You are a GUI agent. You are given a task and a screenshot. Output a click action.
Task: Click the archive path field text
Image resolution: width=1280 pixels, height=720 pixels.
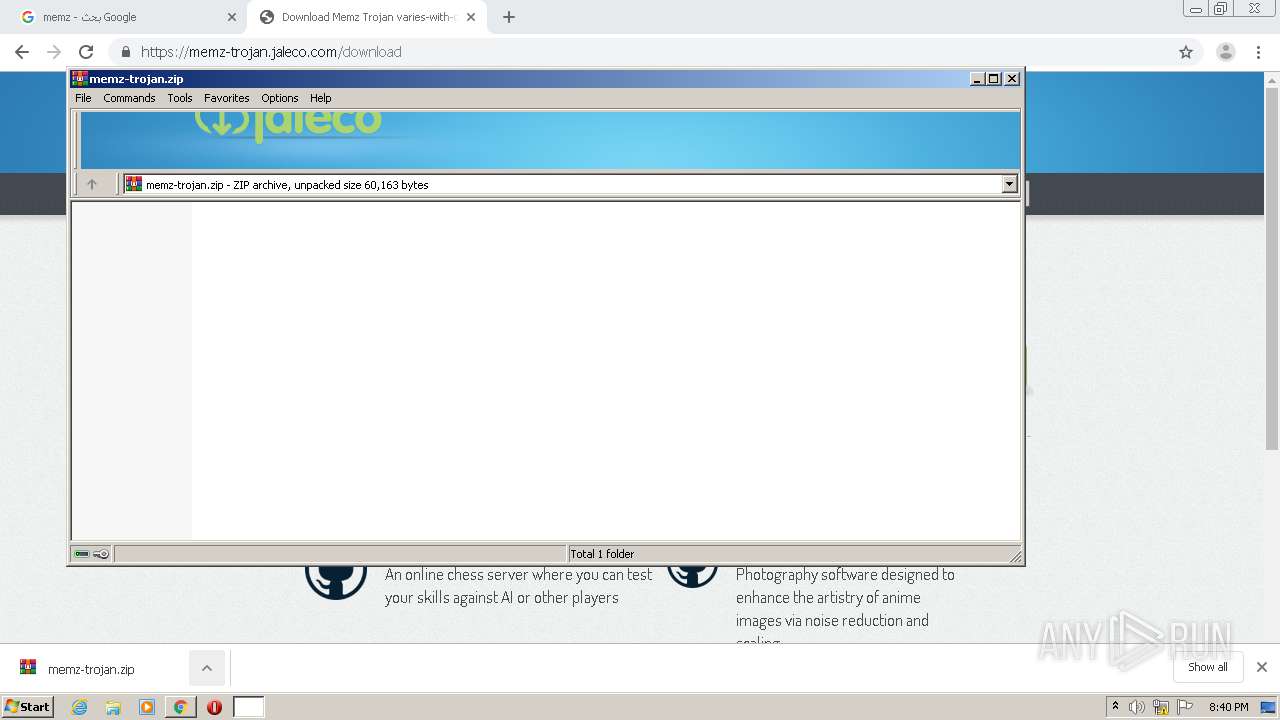287,185
